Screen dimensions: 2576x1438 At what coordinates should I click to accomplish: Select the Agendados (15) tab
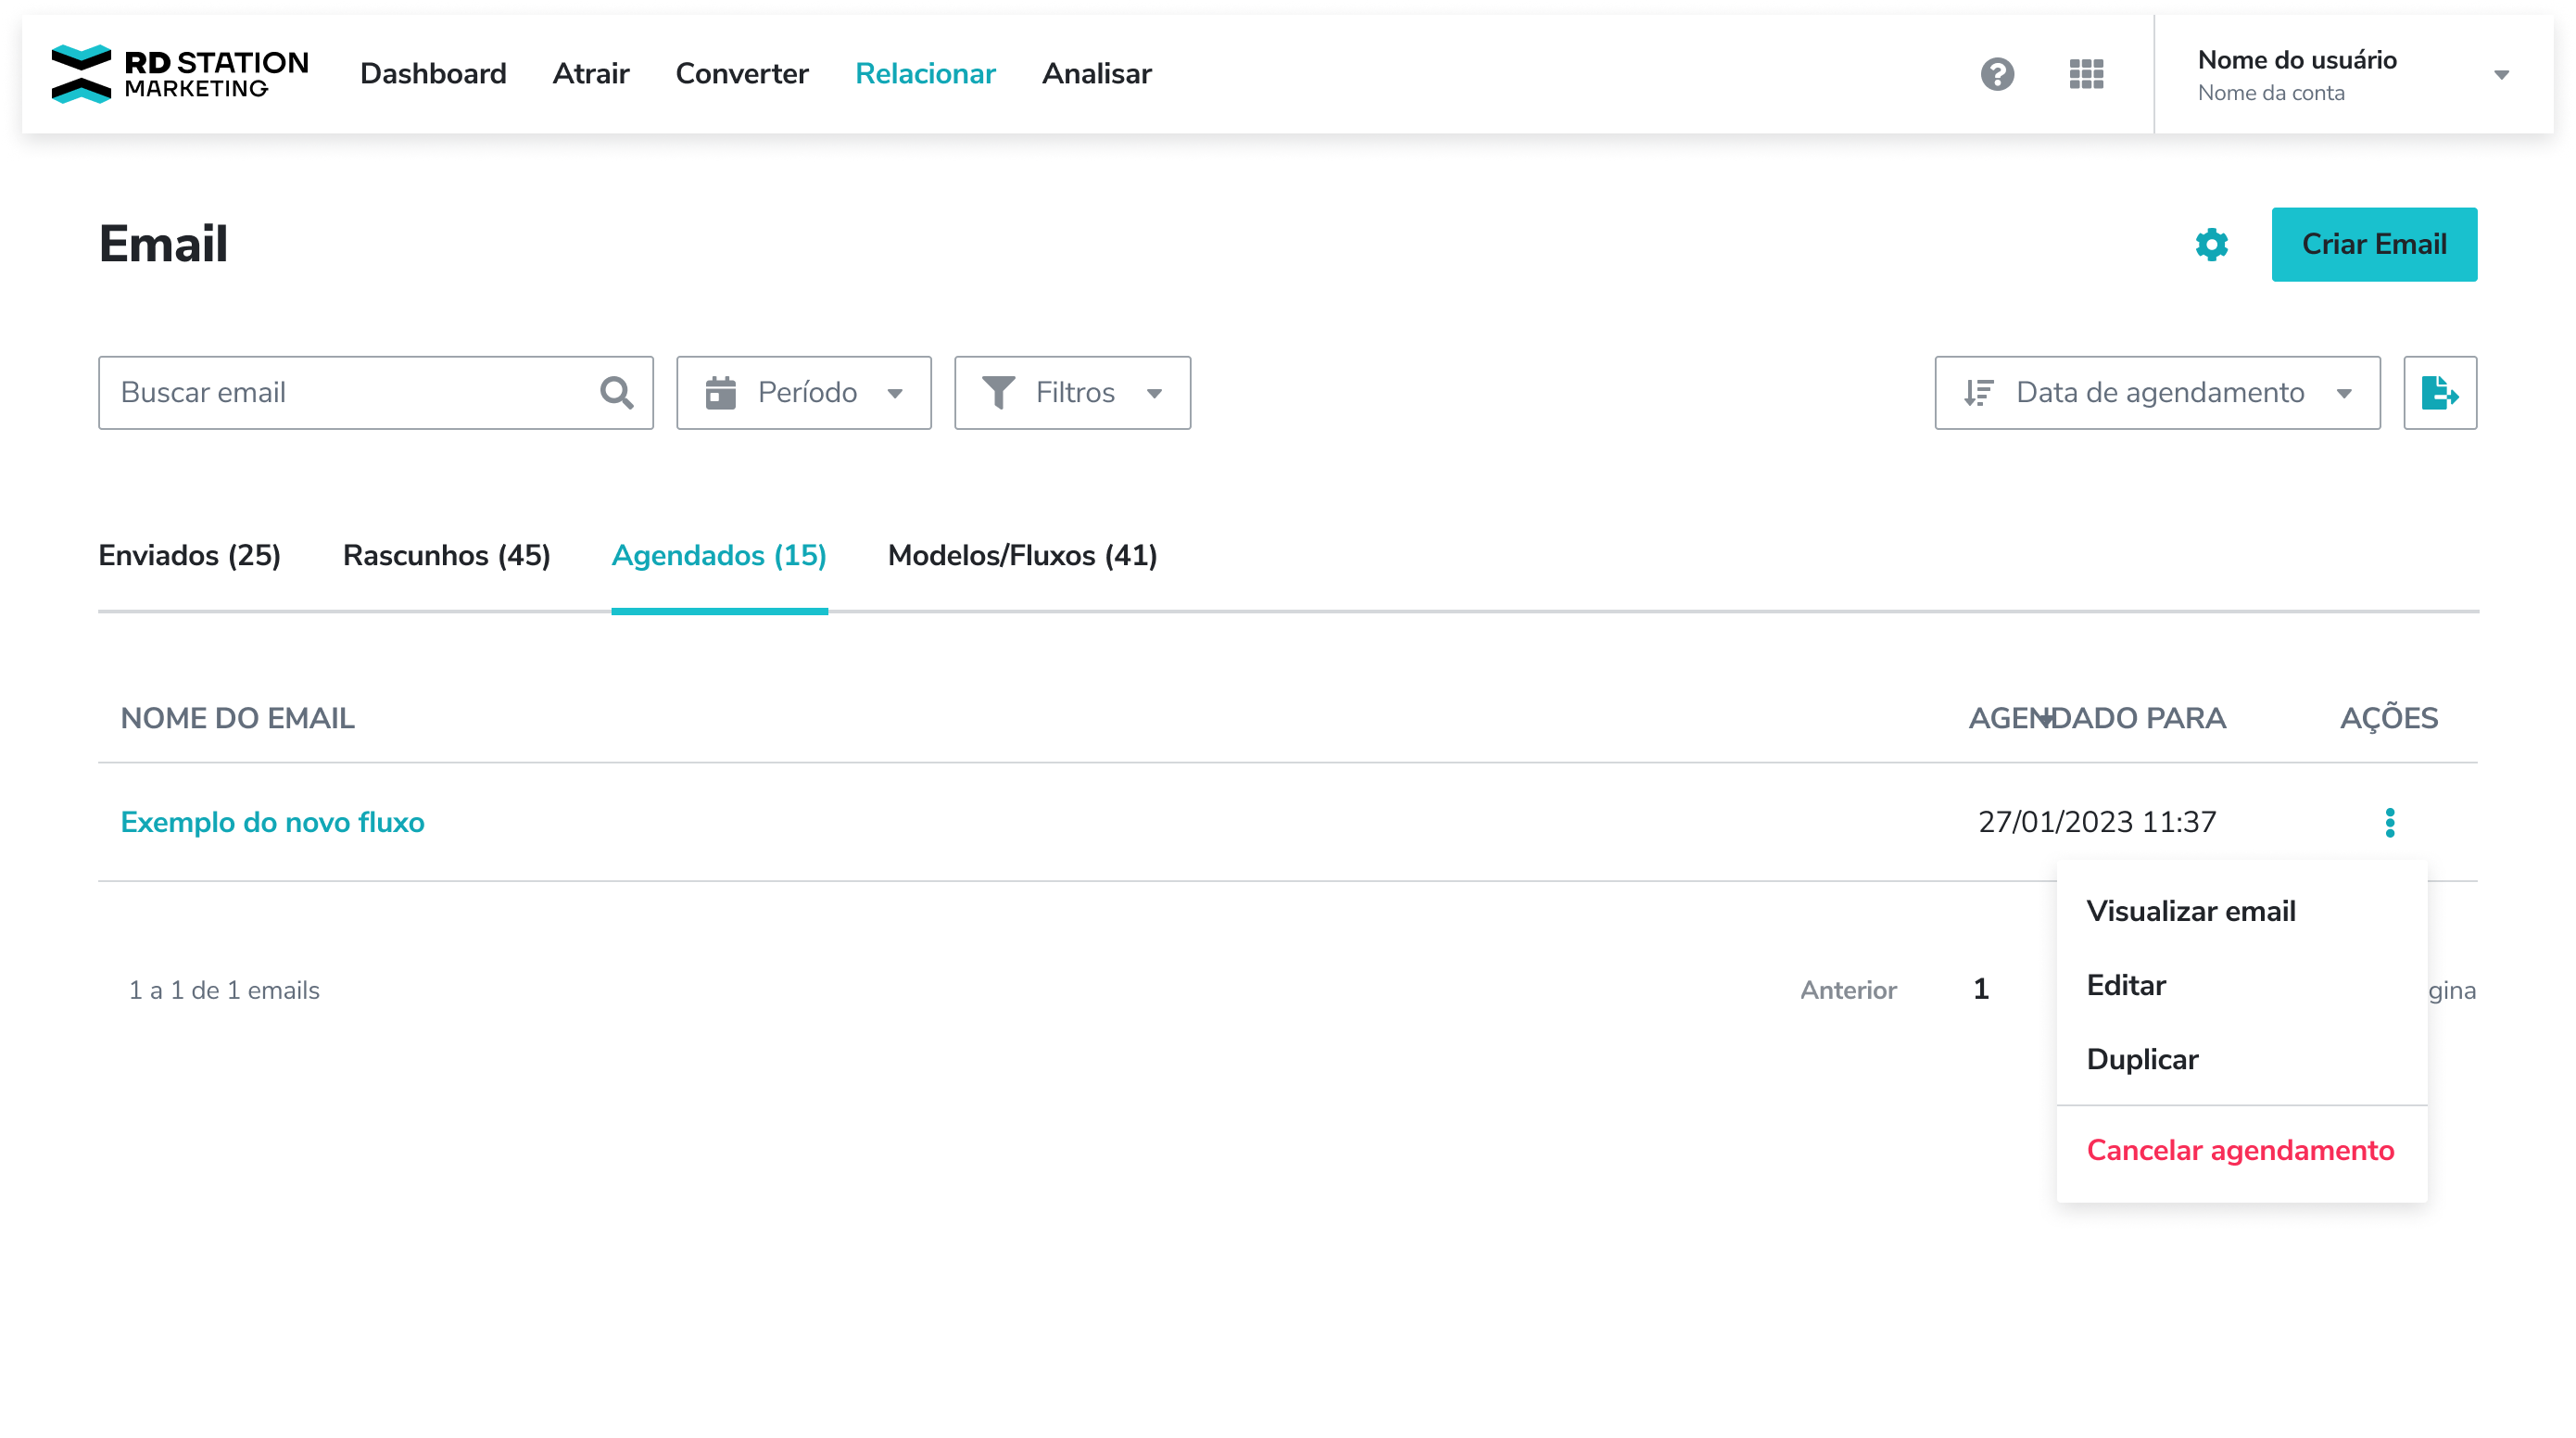tap(719, 556)
